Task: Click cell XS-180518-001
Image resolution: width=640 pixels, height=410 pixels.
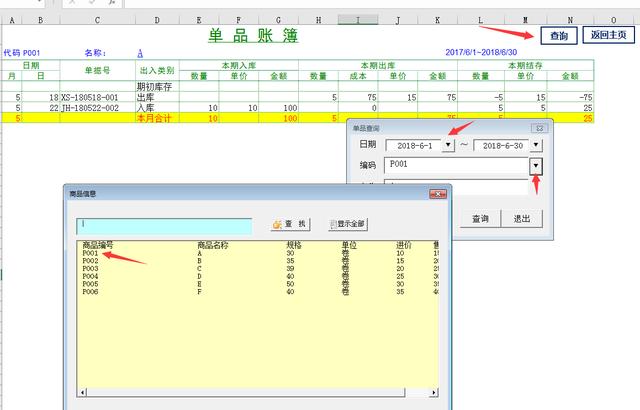Action: (98, 98)
